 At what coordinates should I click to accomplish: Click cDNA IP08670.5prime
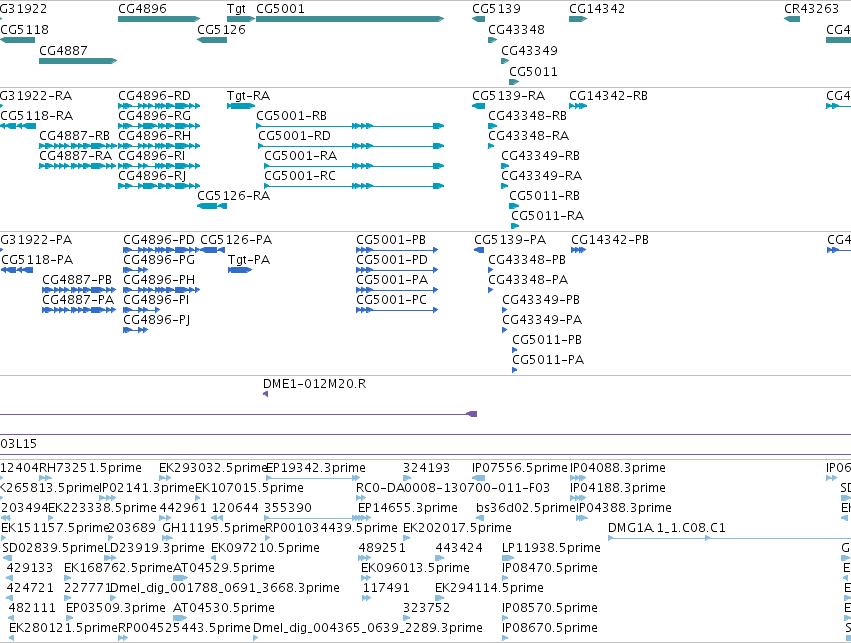coord(505,638)
